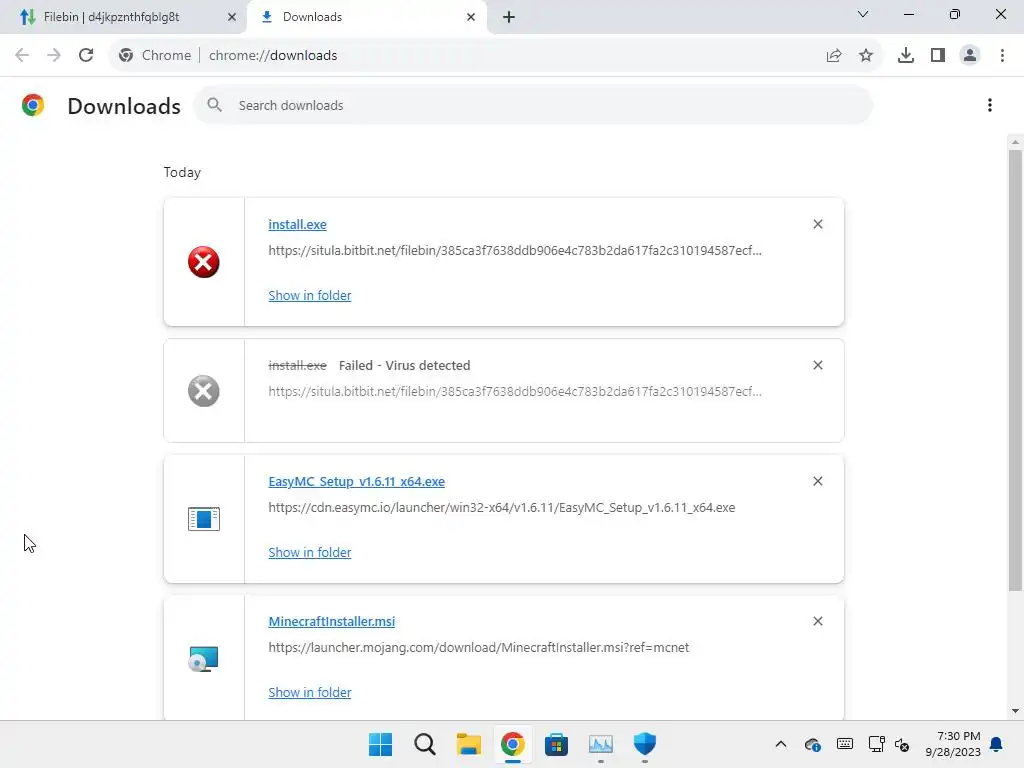This screenshot has height=768, width=1024.
Task: Toggle the browser side panel
Action: point(938,56)
